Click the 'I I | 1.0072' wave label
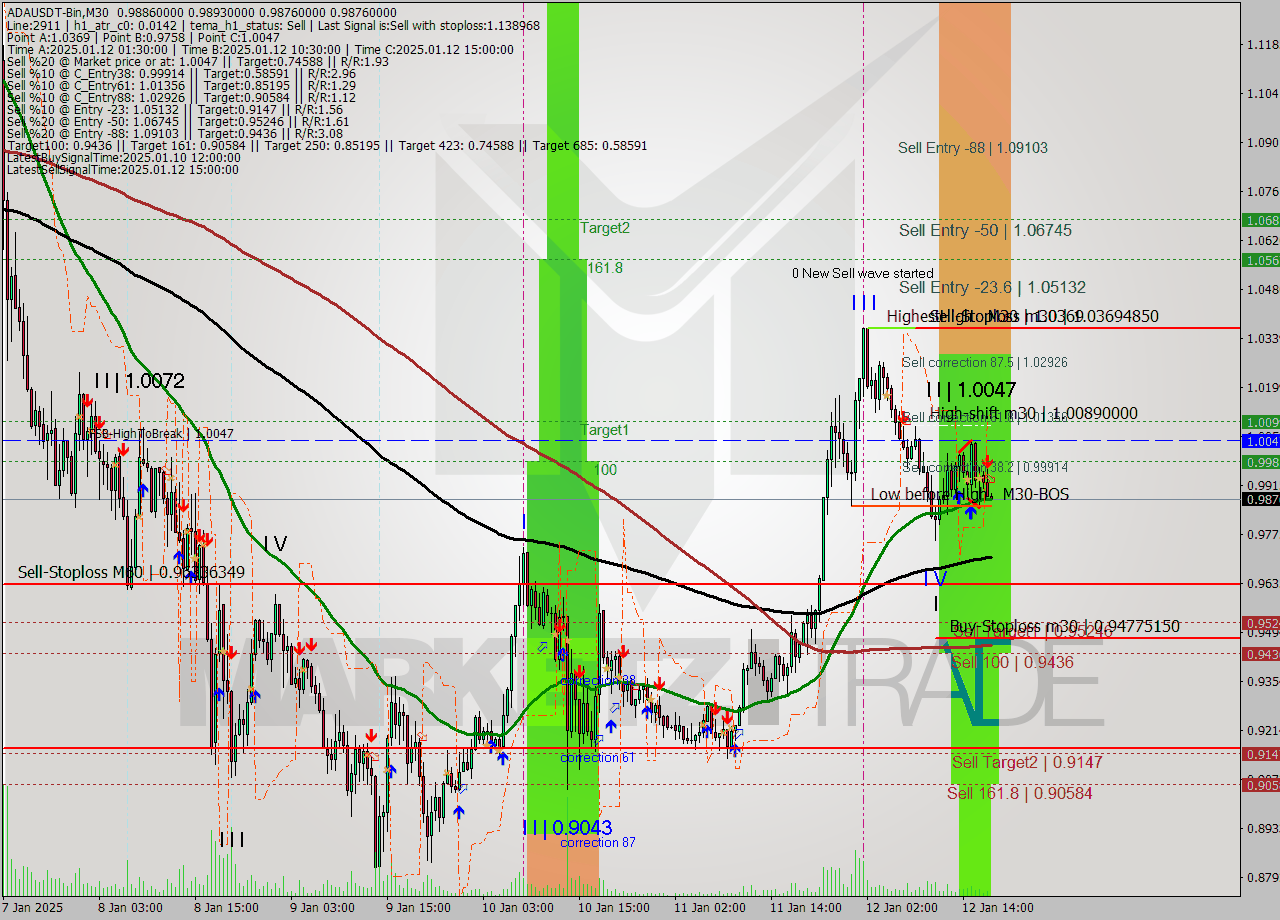Image resolution: width=1280 pixels, height=920 pixels. tap(138, 380)
